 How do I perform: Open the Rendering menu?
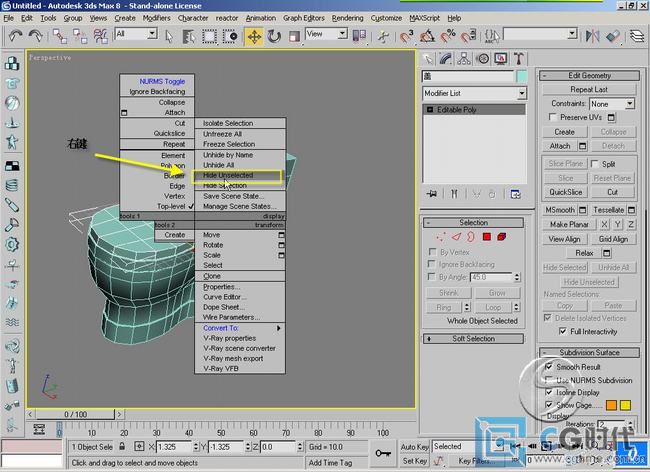click(x=347, y=18)
